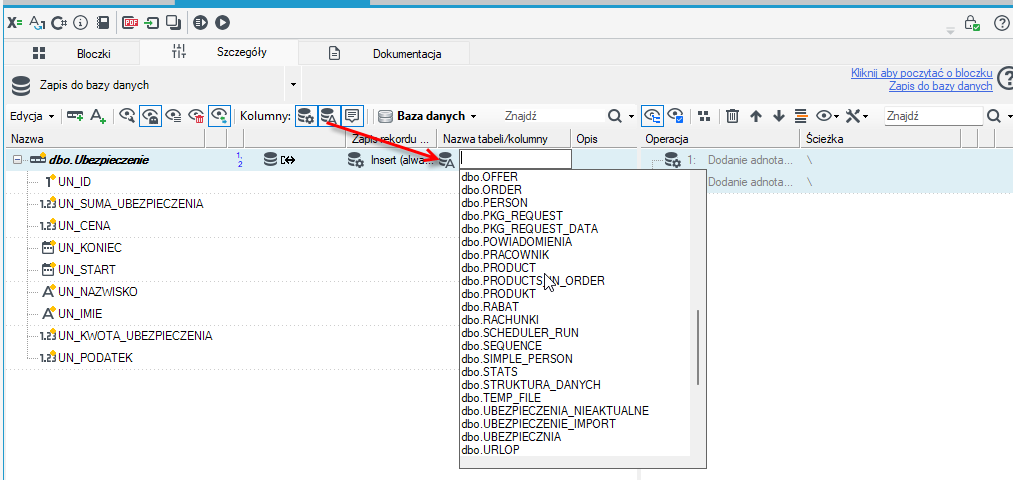
Task: Toggle the database-gear column button
Action: coord(306,116)
